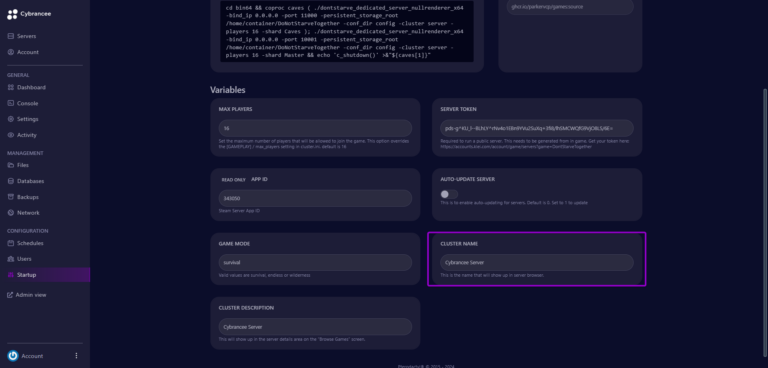Click the Cybrancee brand name

[x=36, y=14]
